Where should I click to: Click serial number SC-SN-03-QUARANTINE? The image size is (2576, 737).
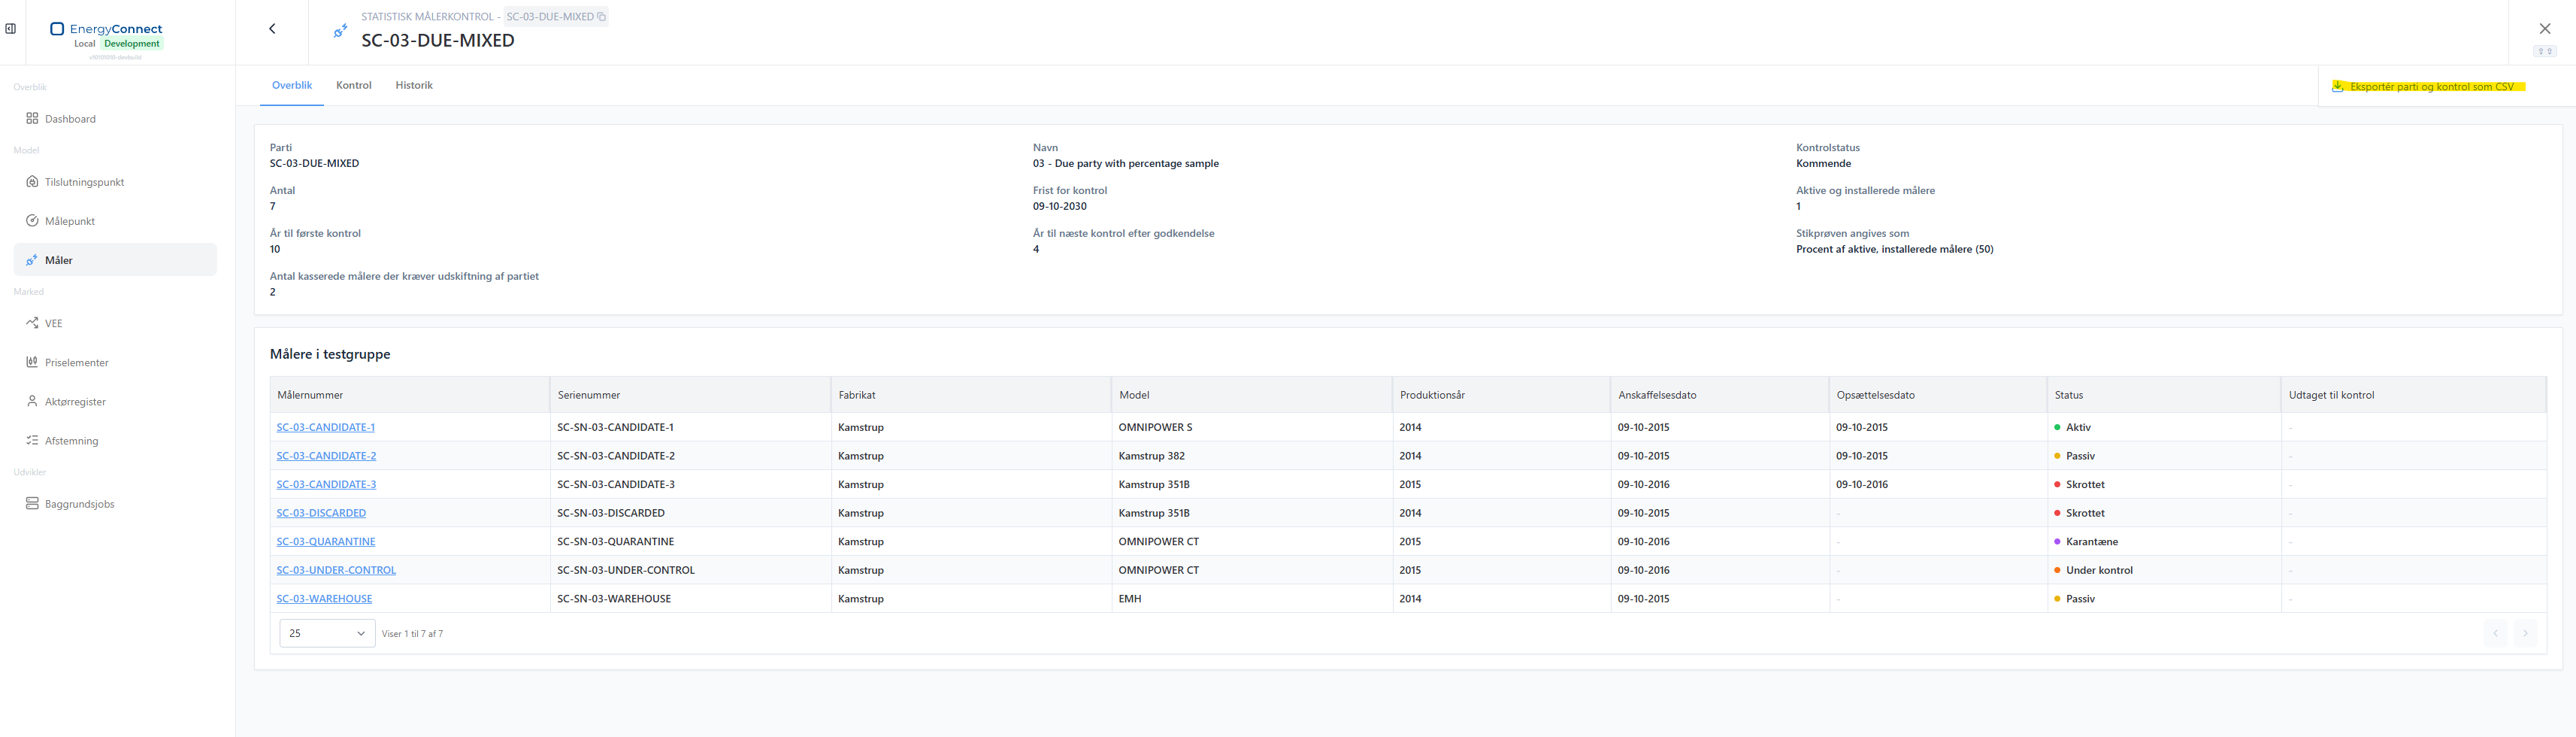pyautogui.click(x=615, y=542)
